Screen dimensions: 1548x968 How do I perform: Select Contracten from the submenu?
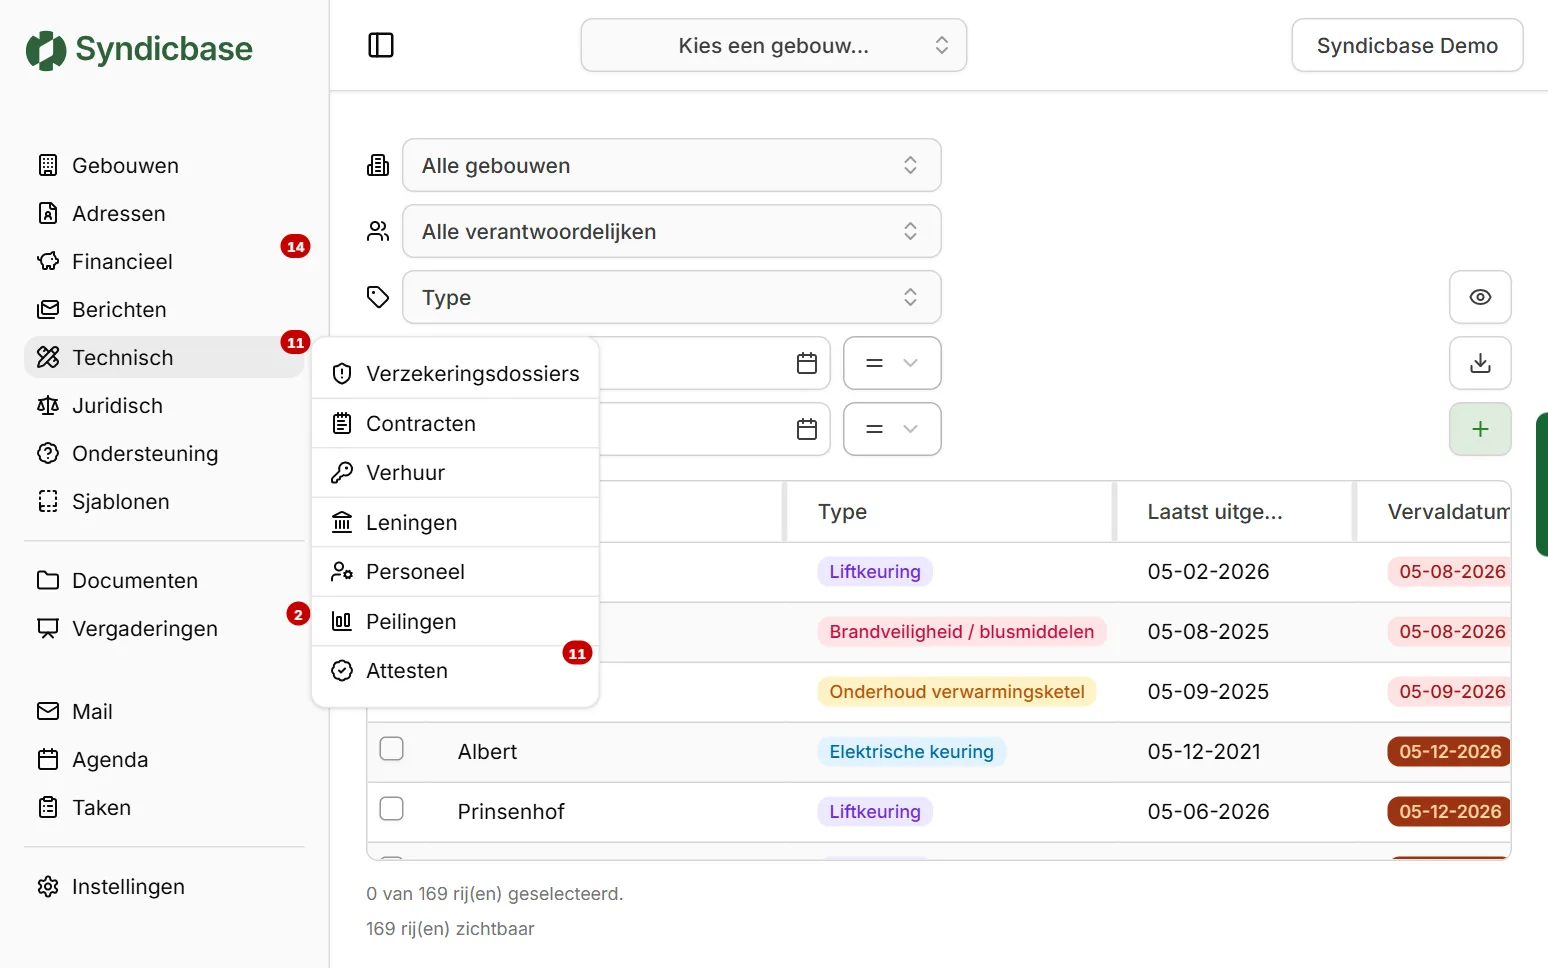coord(456,423)
